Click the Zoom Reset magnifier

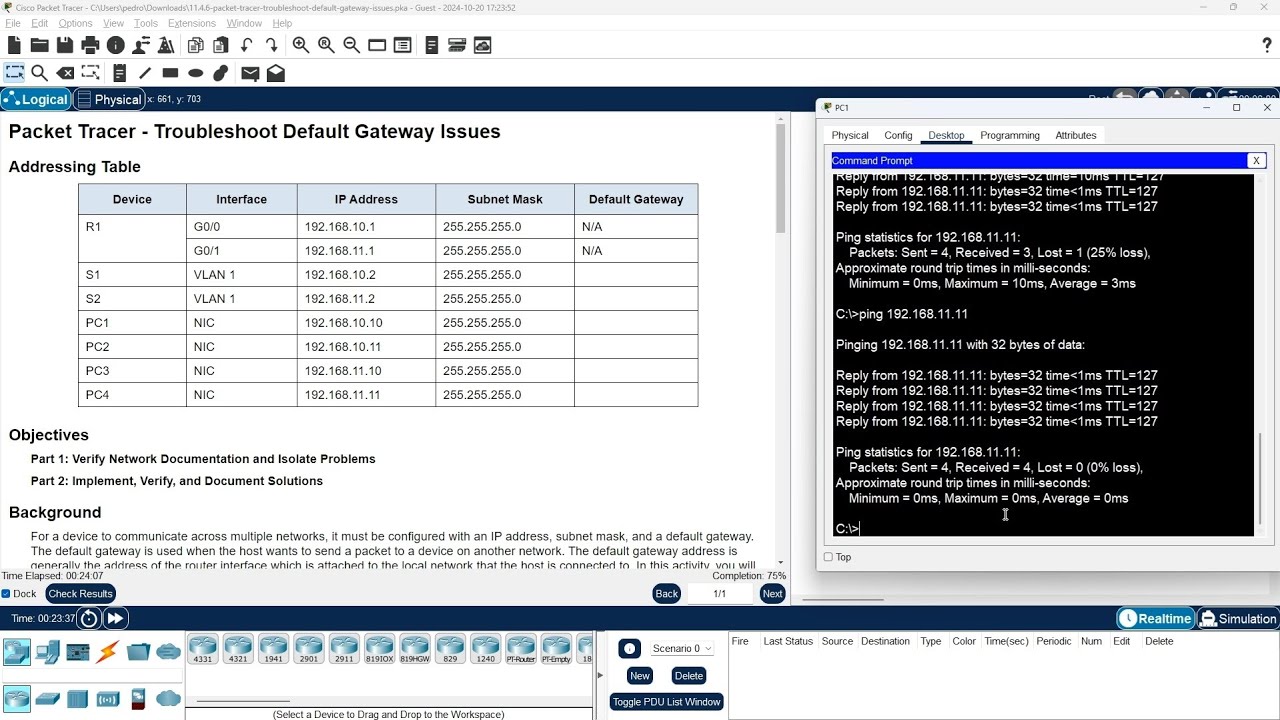(326, 45)
